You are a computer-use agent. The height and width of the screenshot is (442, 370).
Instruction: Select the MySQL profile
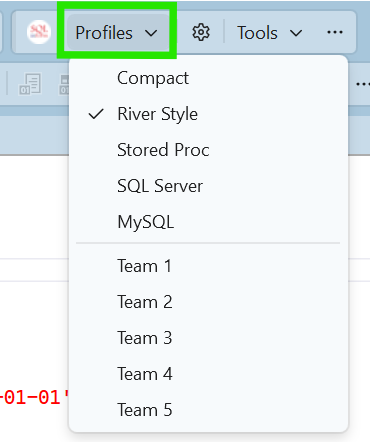click(208, 222)
